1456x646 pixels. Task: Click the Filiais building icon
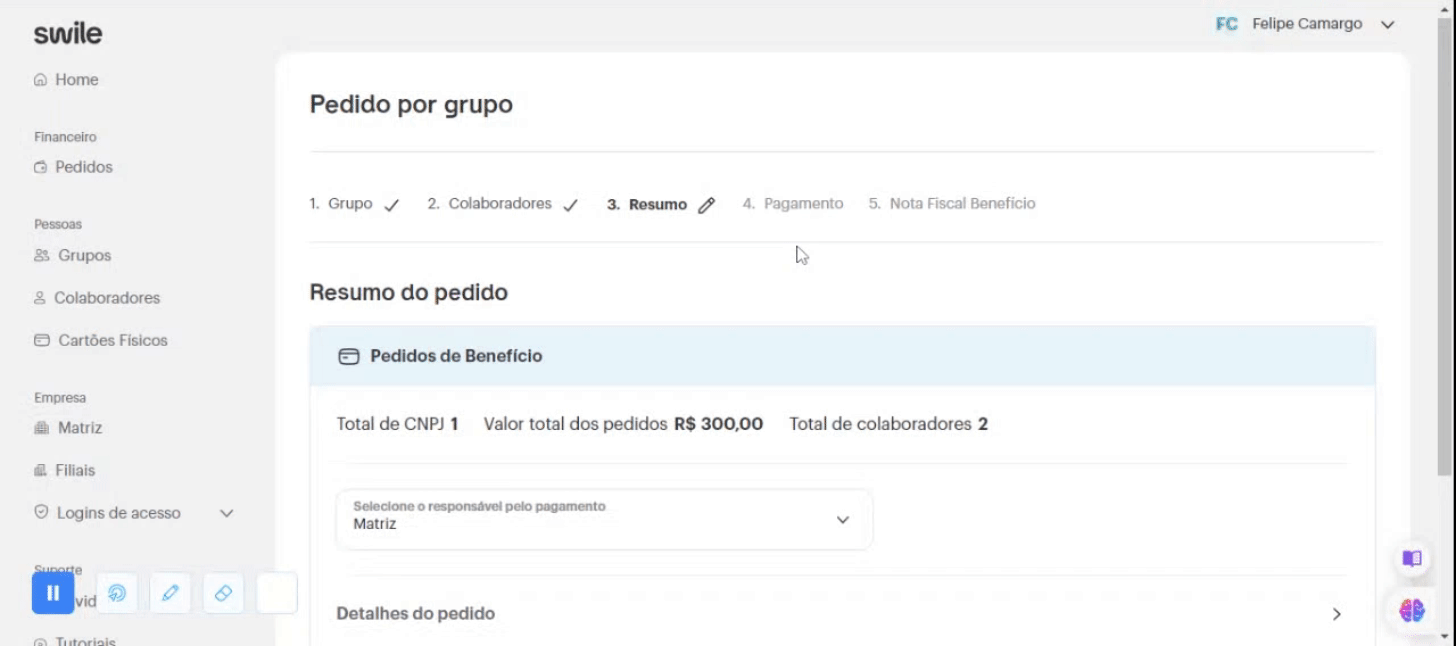pyautogui.click(x=40, y=470)
